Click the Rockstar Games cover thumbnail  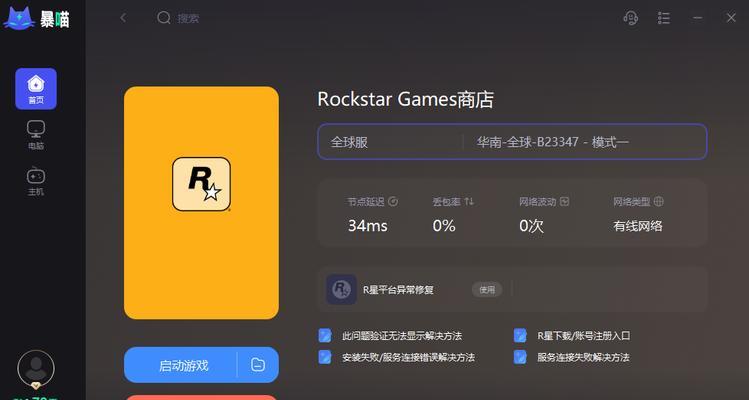coord(201,203)
